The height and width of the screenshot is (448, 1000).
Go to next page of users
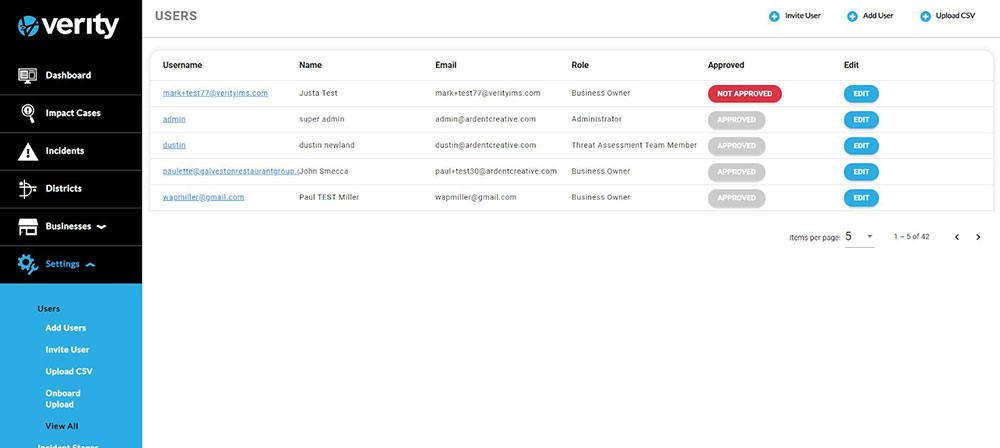978,237
